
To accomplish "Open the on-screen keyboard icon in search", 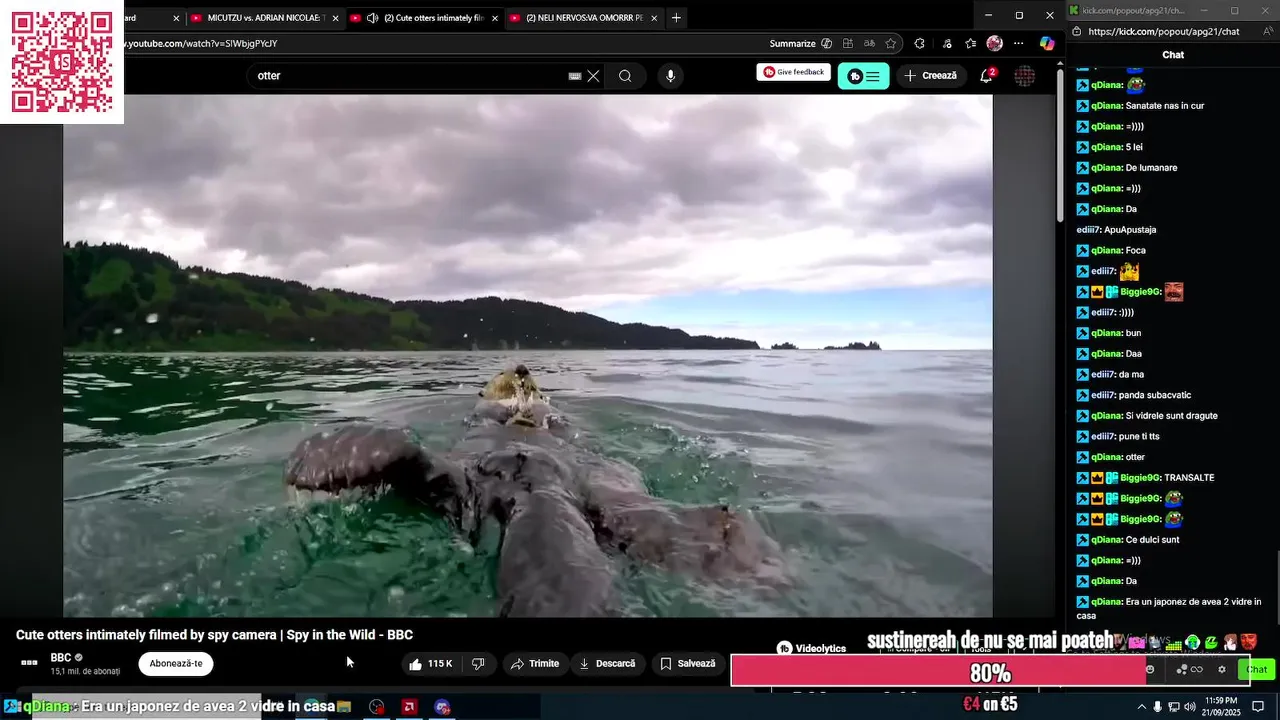I will 575,76.
